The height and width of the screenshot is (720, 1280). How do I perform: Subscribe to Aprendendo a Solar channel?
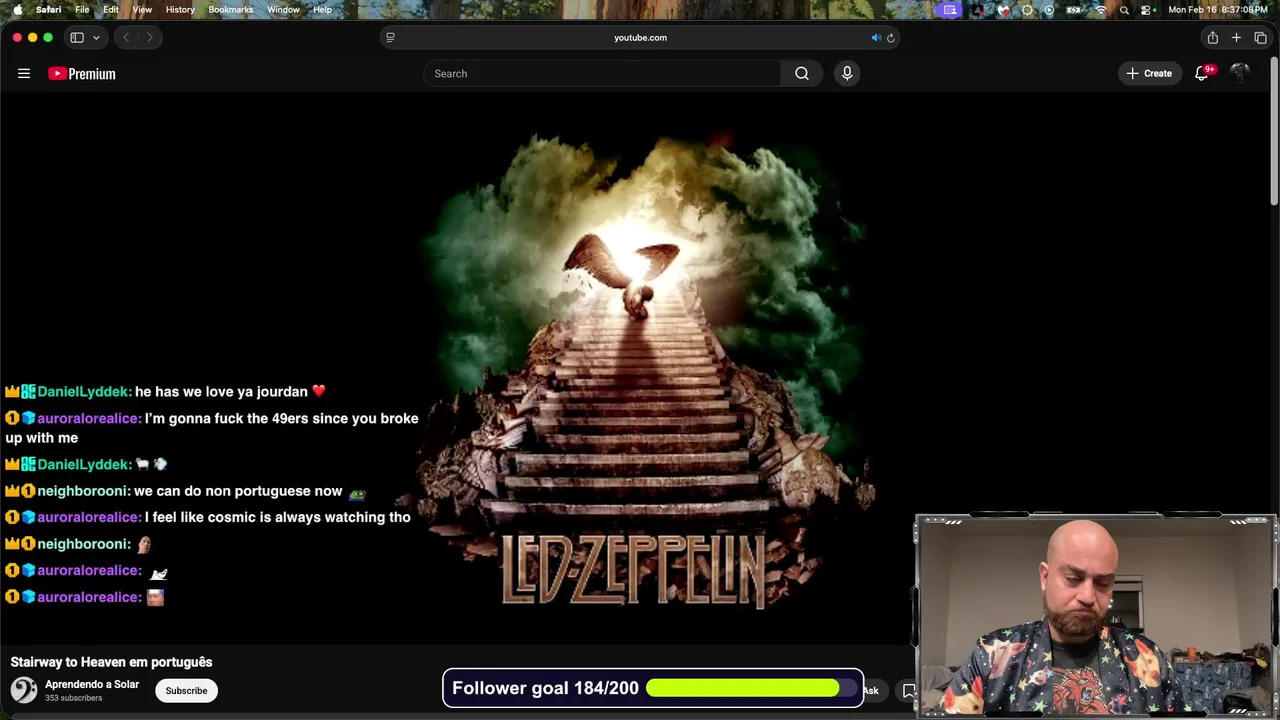pyautogui.click(x=186, y=690)
